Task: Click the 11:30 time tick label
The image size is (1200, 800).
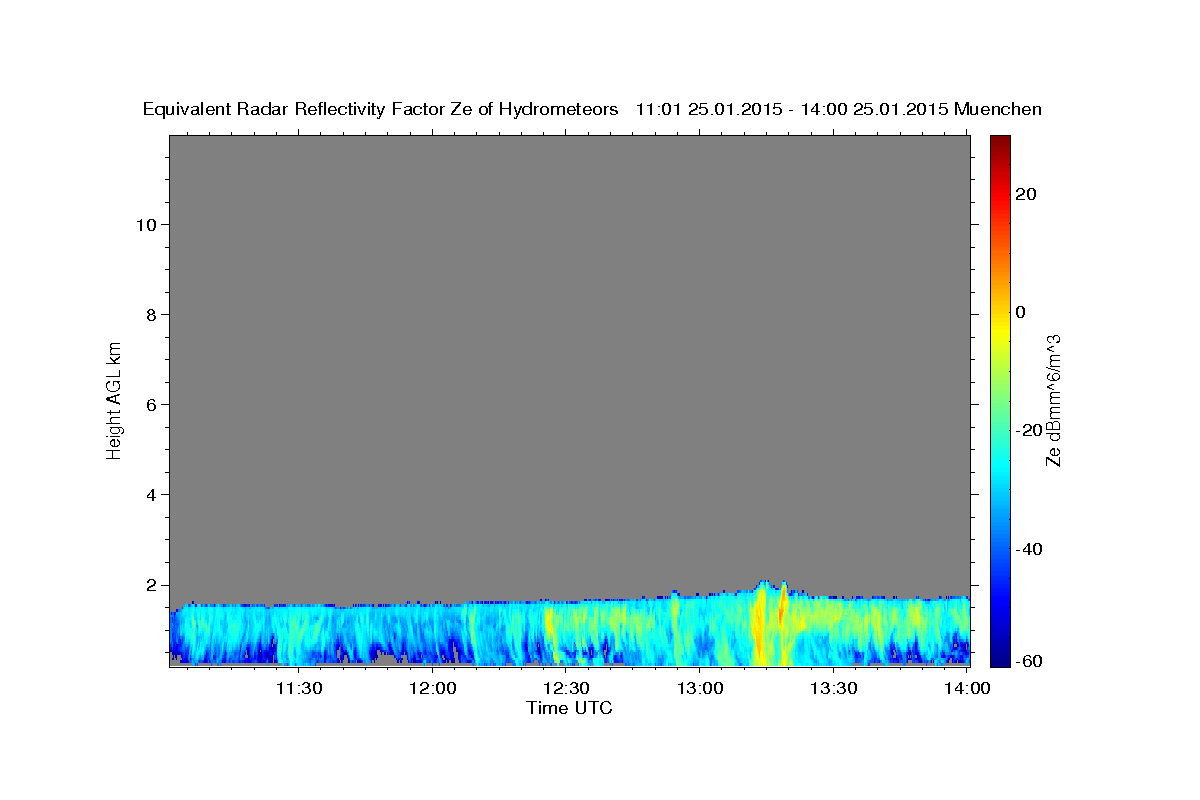Action: tap(299, 688)
